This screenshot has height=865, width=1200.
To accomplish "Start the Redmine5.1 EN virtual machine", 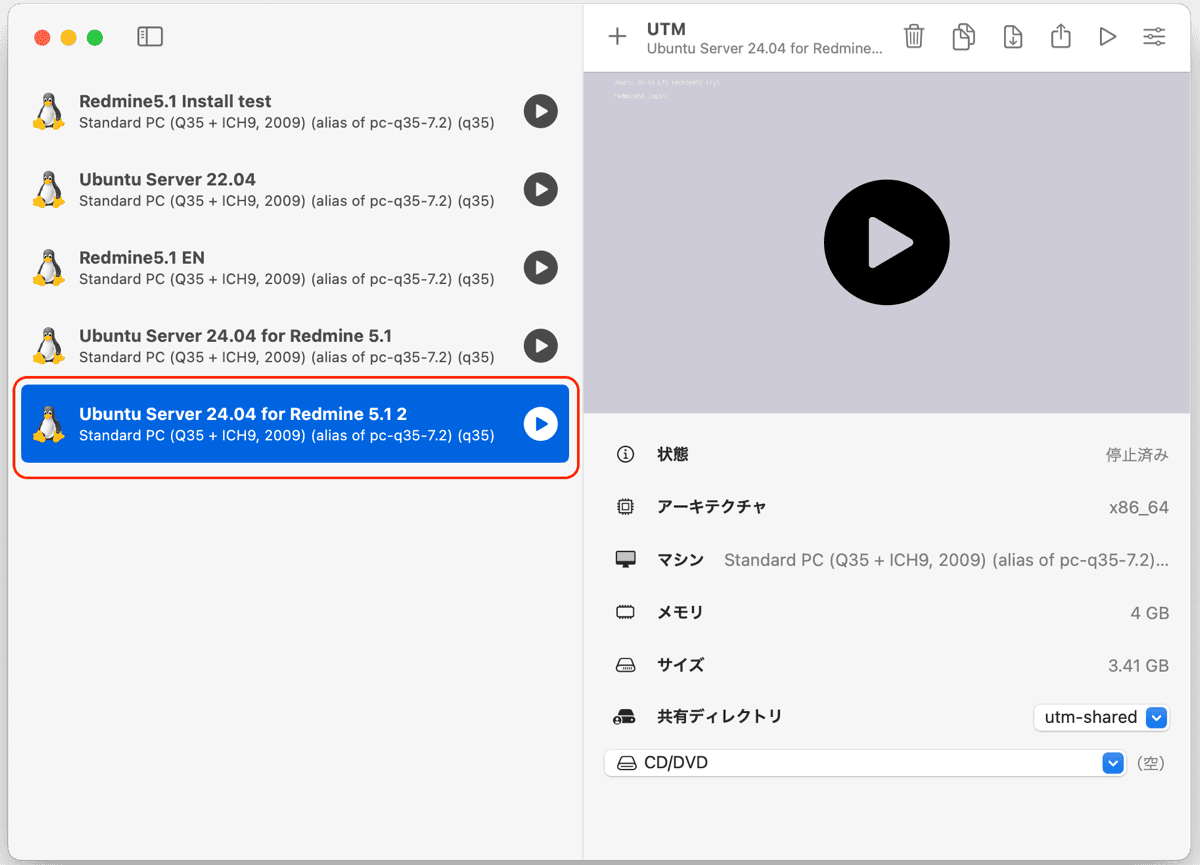I will click(x=540, y=267).
